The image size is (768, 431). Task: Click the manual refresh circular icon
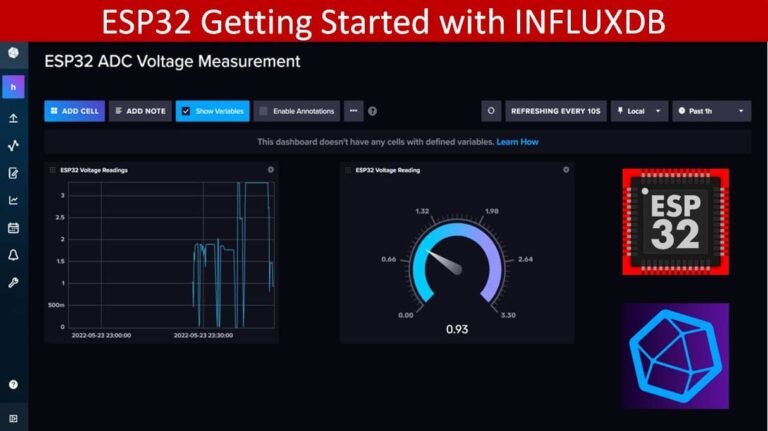pos(491,111)
